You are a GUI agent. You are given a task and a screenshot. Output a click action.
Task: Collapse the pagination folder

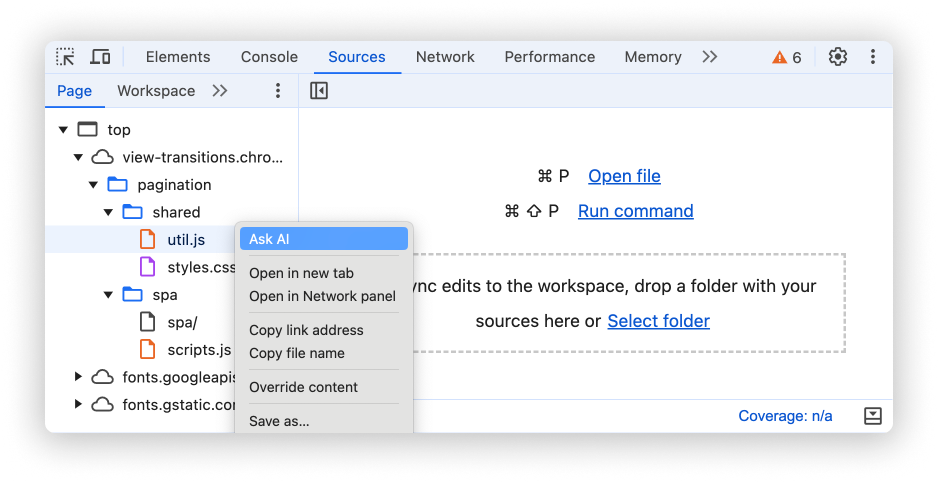pos(94,185)
